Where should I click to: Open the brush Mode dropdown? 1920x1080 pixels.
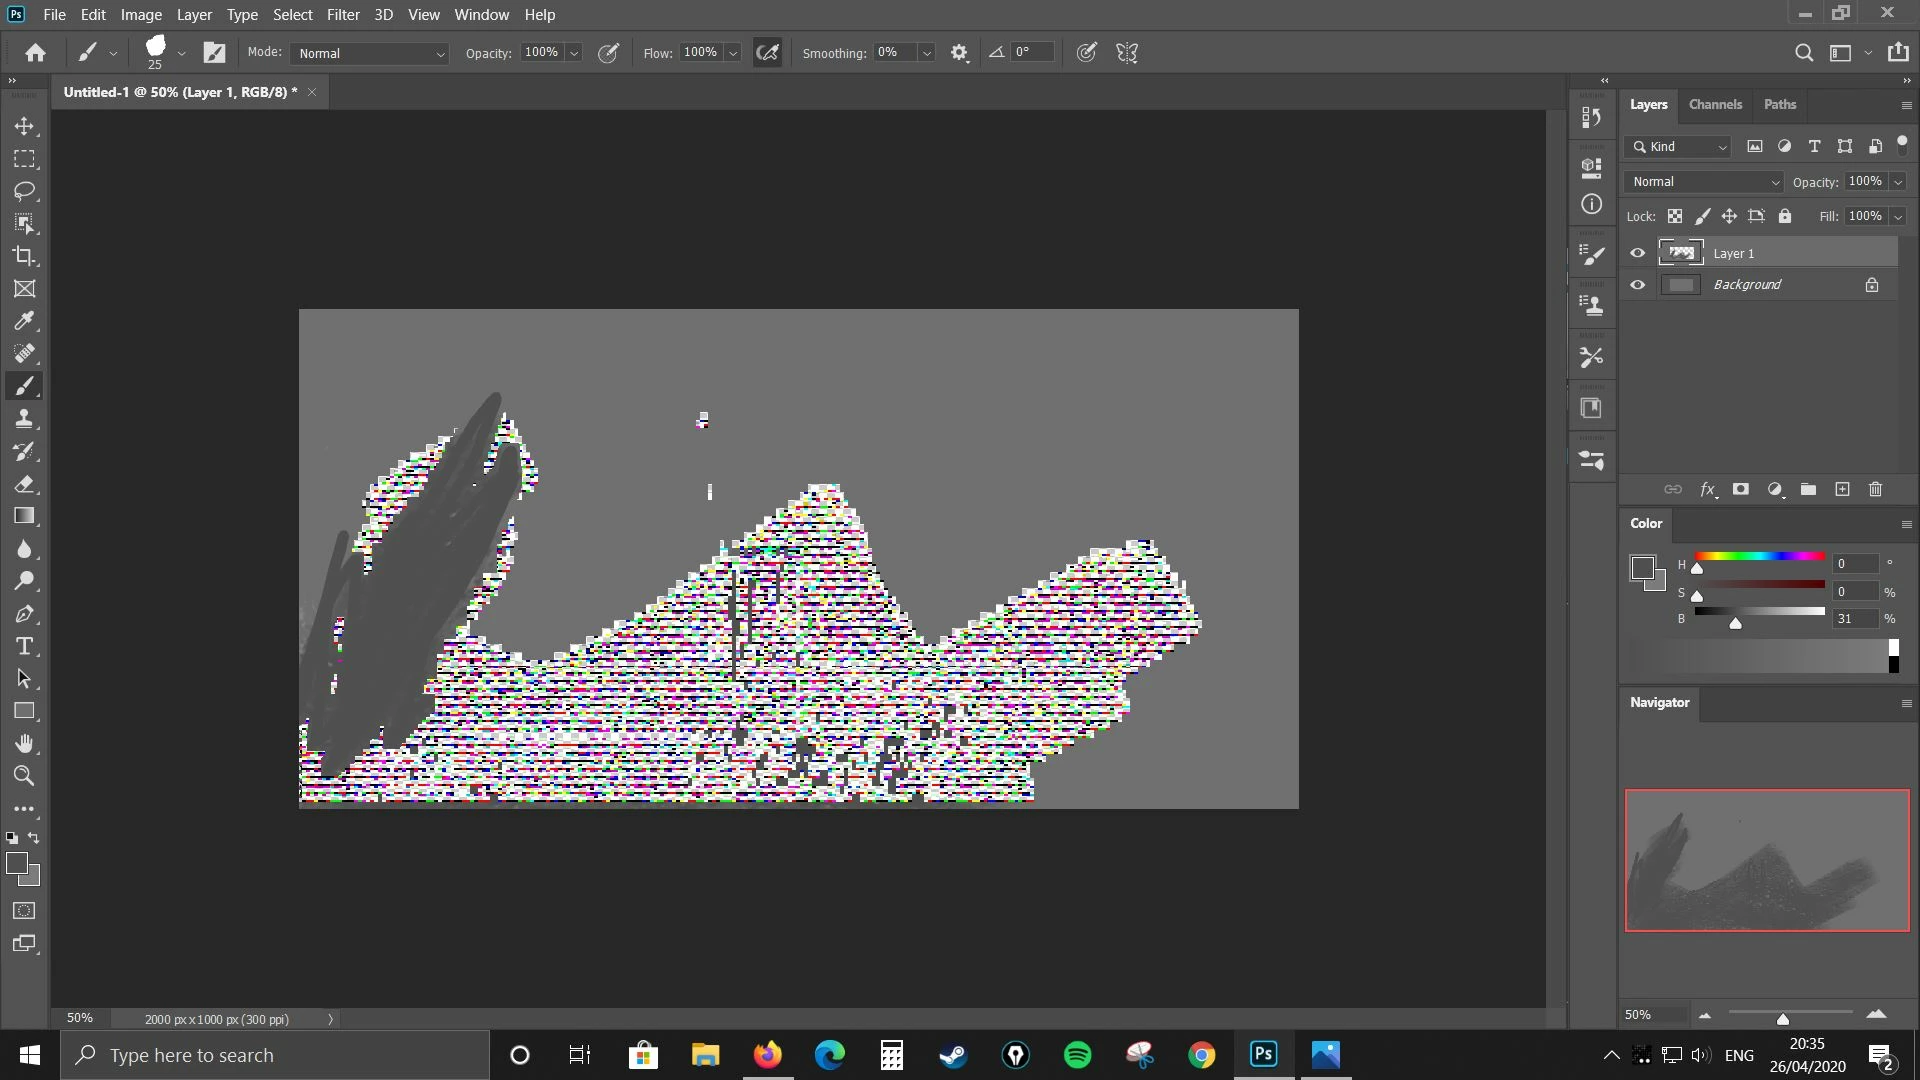370,53
